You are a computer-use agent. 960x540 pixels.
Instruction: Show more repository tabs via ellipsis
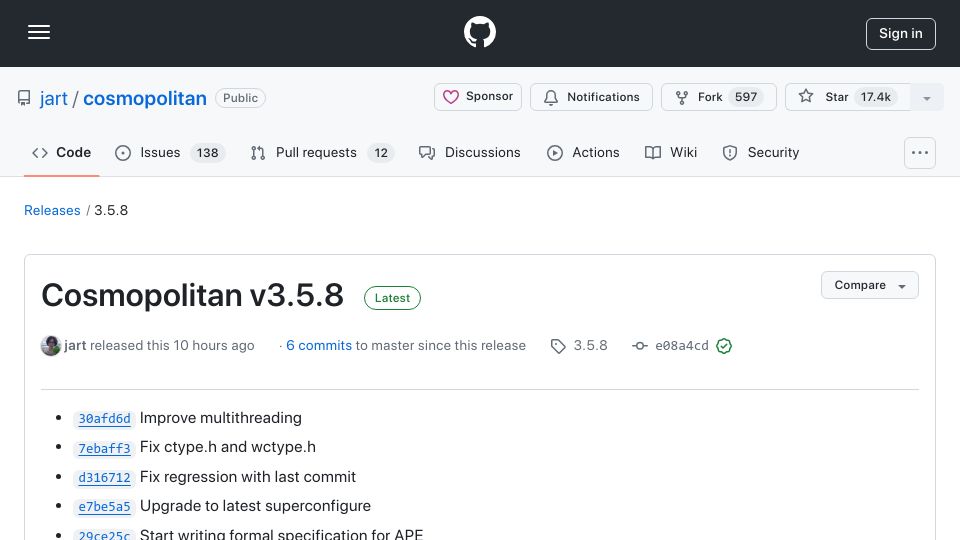tap(920, 153)
